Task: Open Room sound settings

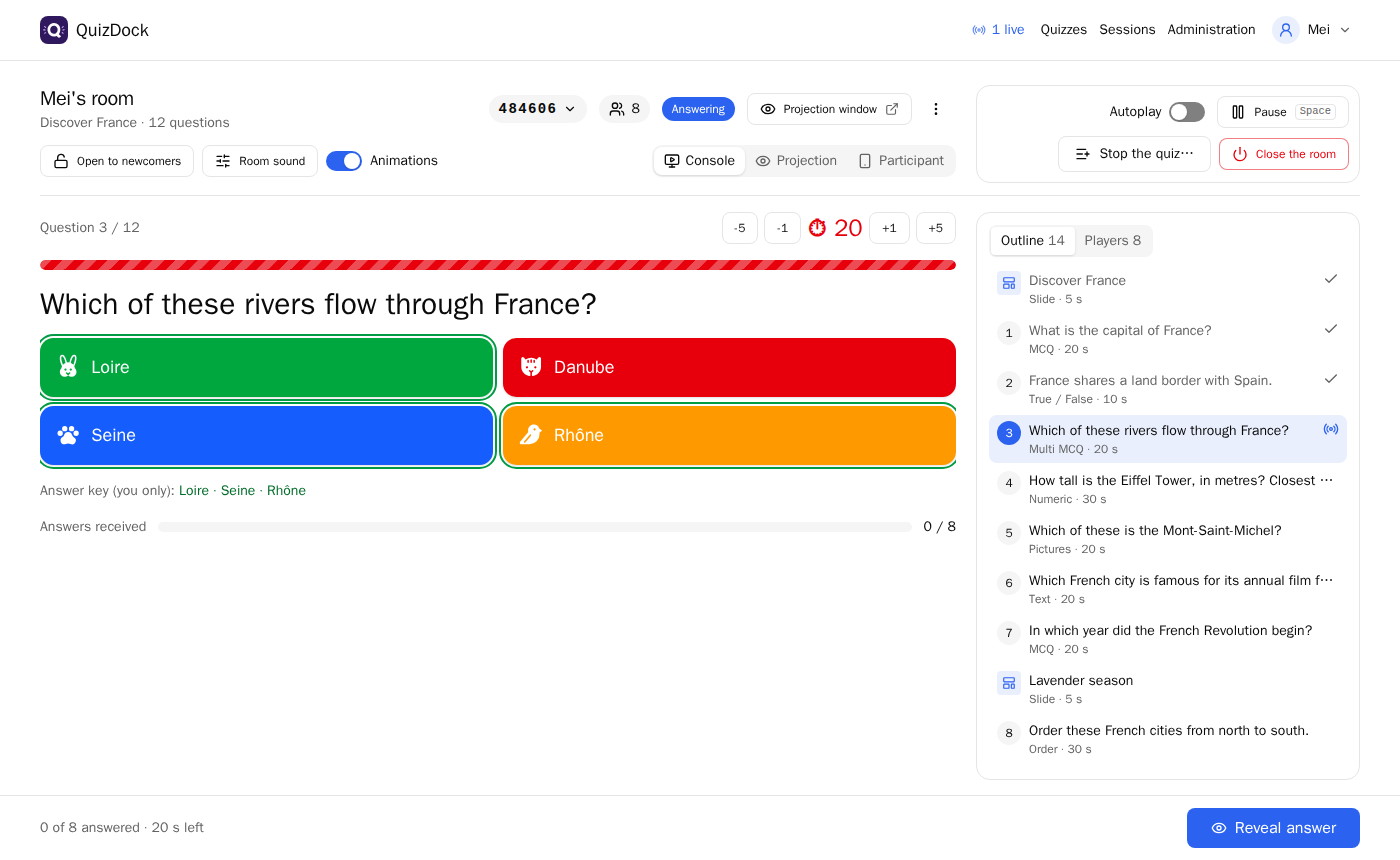Action: [260, 161]
